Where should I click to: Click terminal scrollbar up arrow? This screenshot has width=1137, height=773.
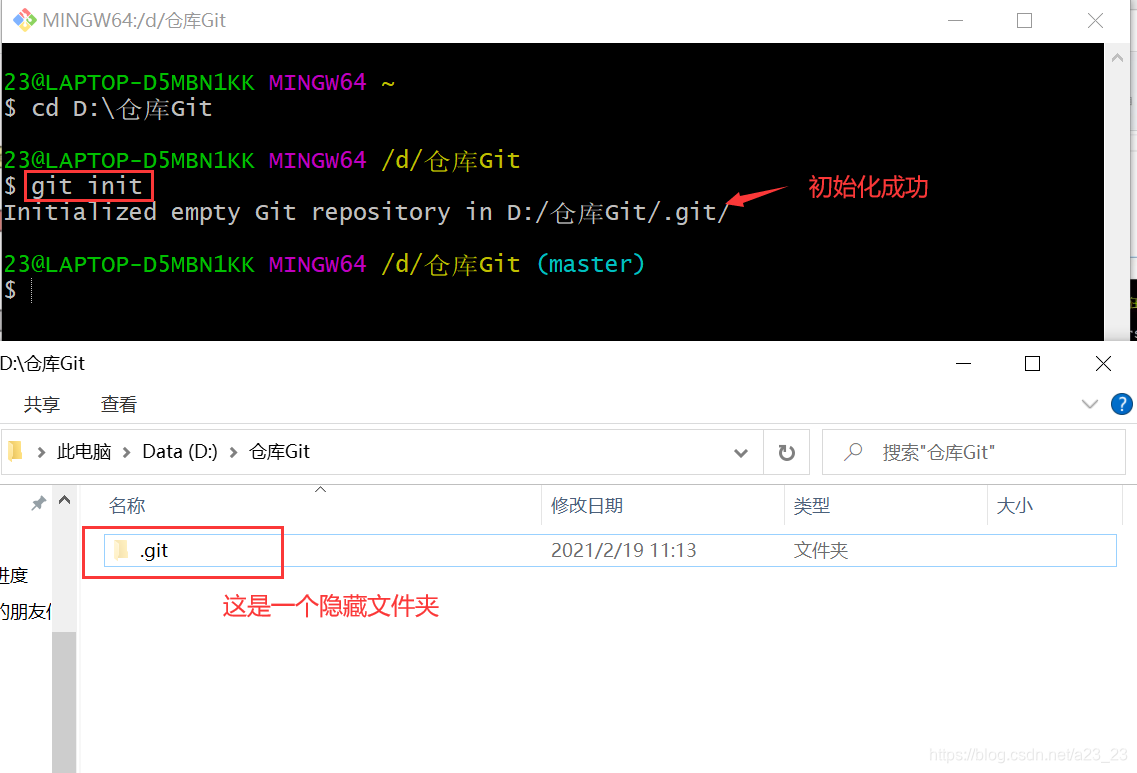[1117, 57]
